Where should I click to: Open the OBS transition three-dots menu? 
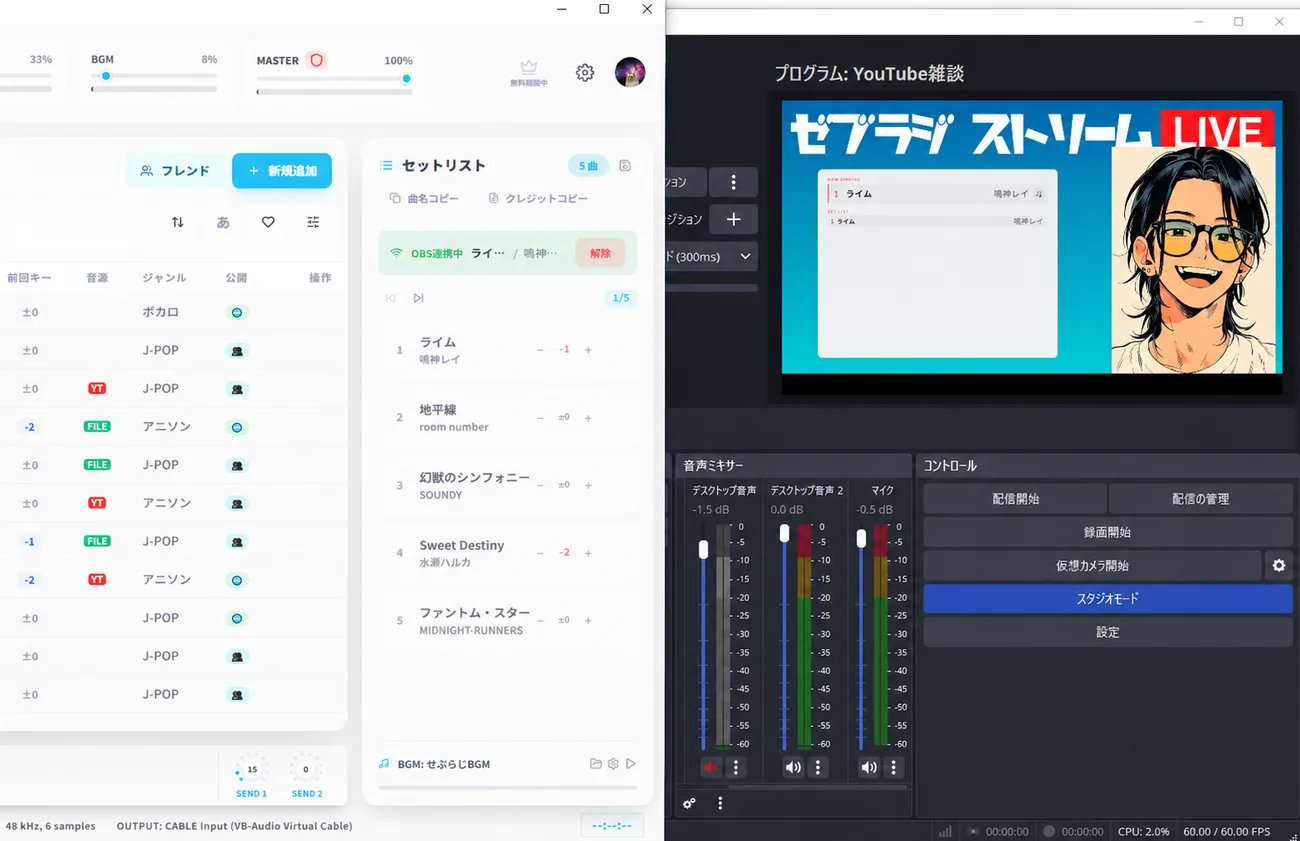[x=733, y=182]
